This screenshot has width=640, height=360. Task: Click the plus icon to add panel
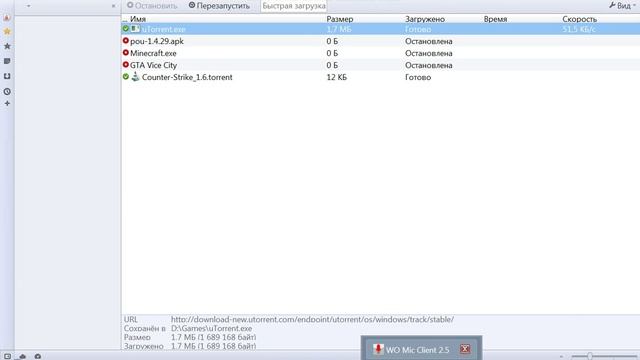pos(7,104)
